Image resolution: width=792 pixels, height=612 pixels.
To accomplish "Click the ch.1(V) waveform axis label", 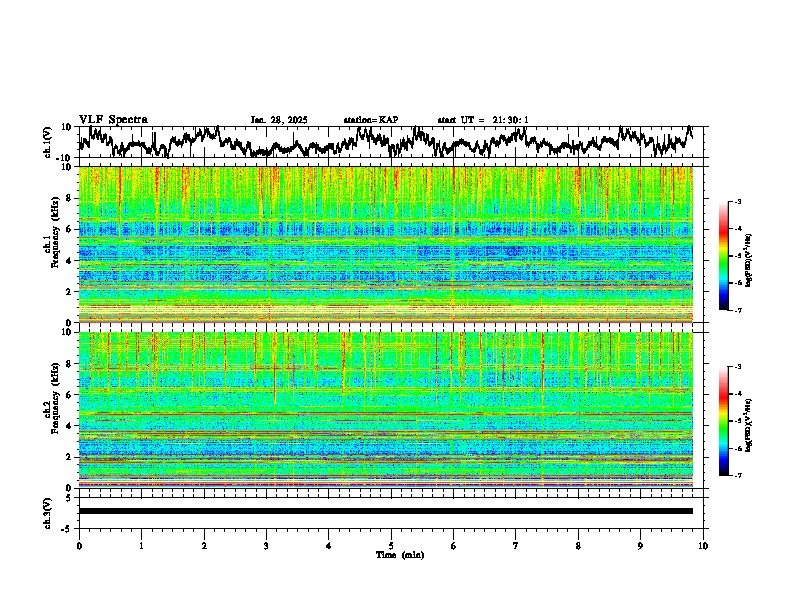I will (48, 142).
